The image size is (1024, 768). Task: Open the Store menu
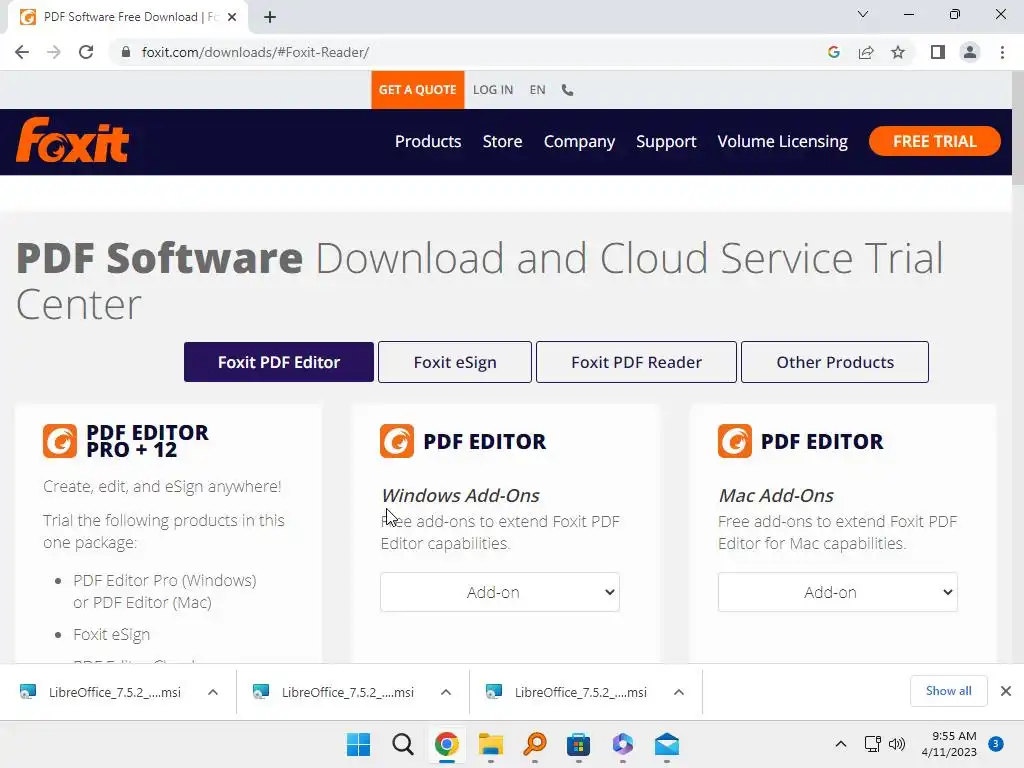pyautogui.click(x=502, y=142)
